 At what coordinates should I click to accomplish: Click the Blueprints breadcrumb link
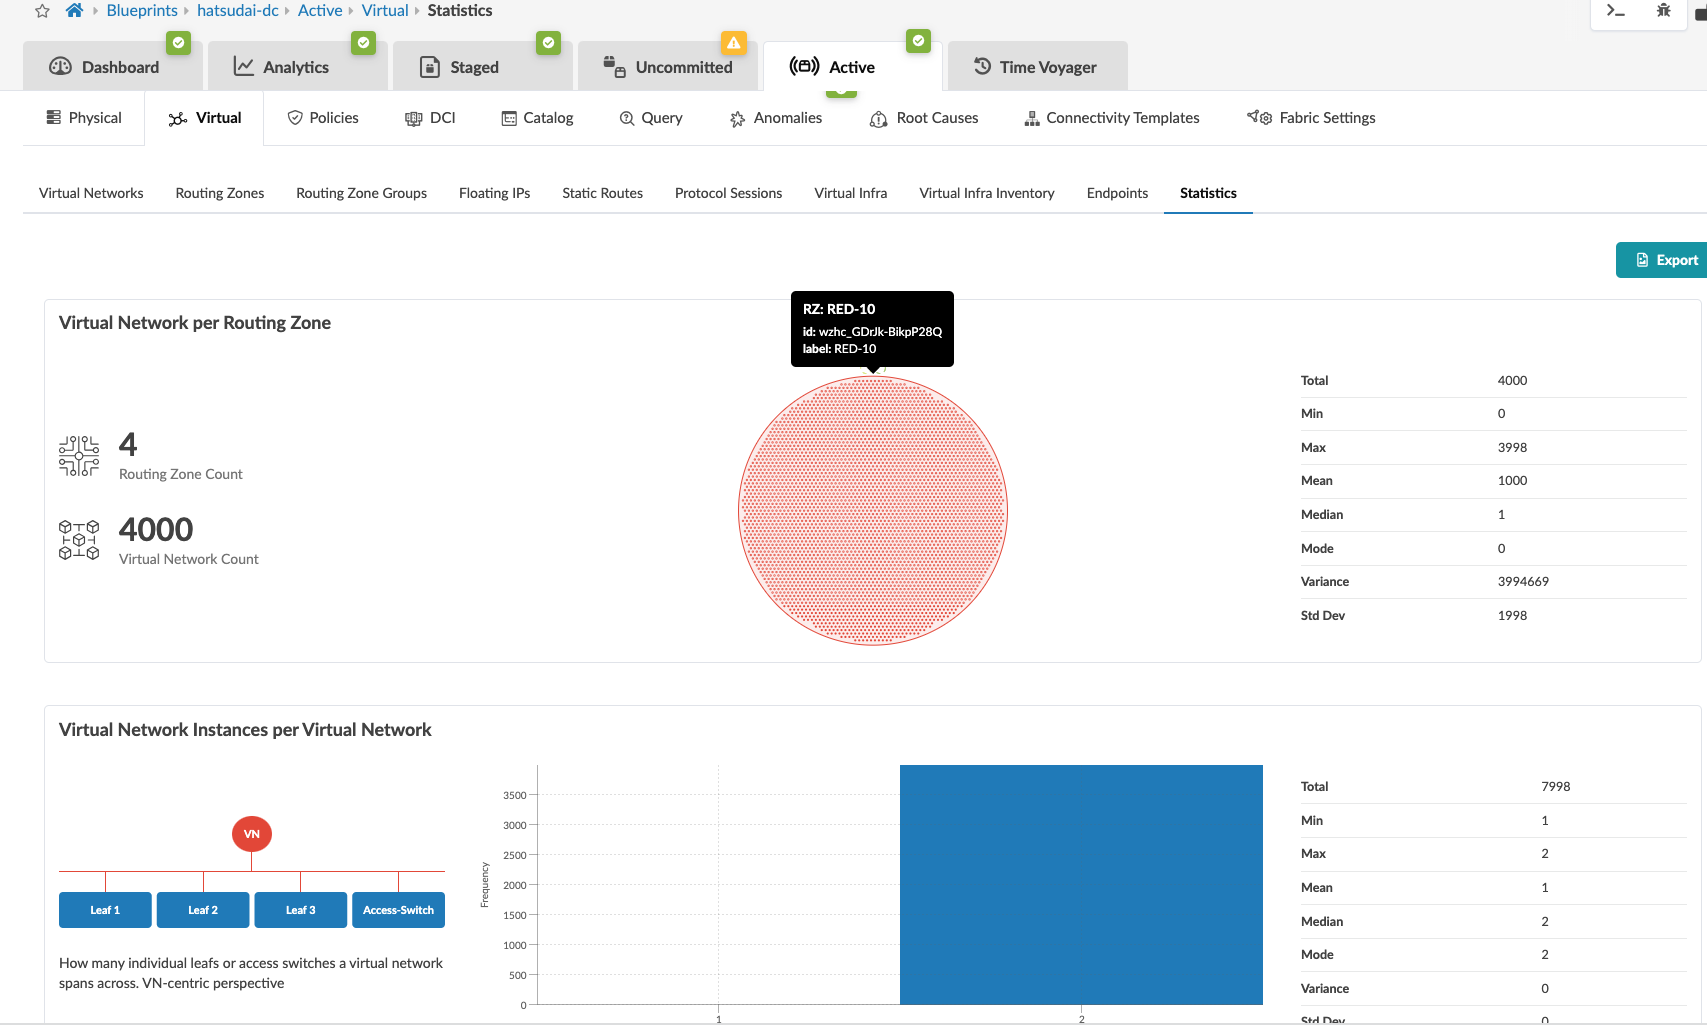[142, 11]
